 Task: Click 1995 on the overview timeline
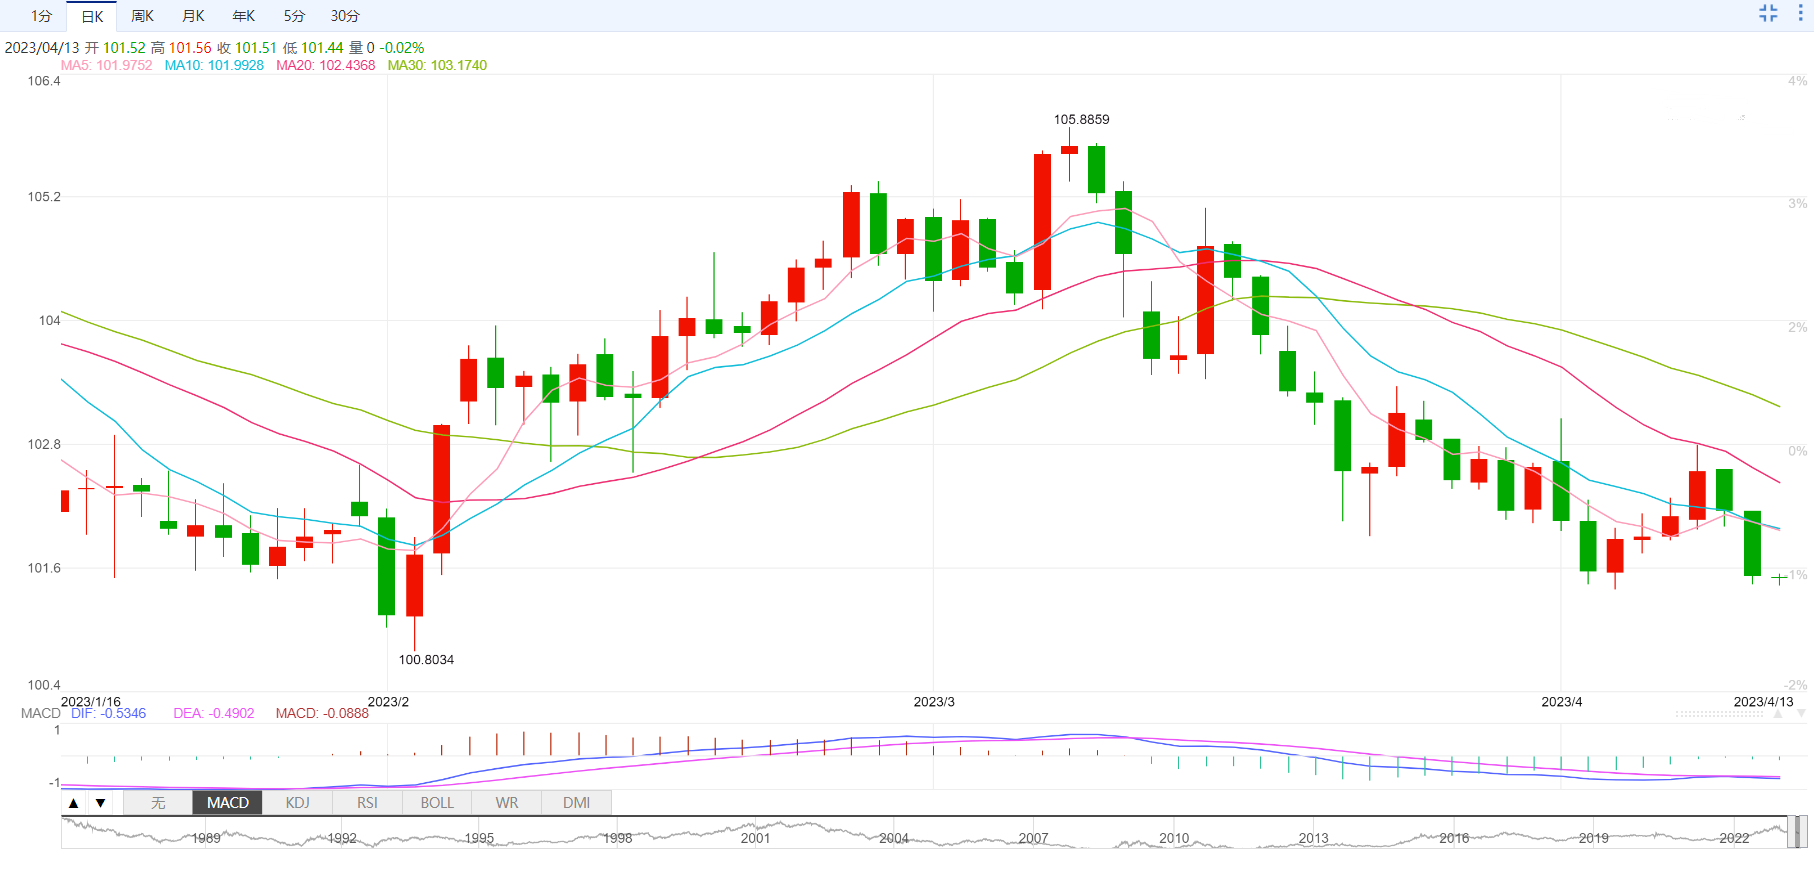pos(479,838)
